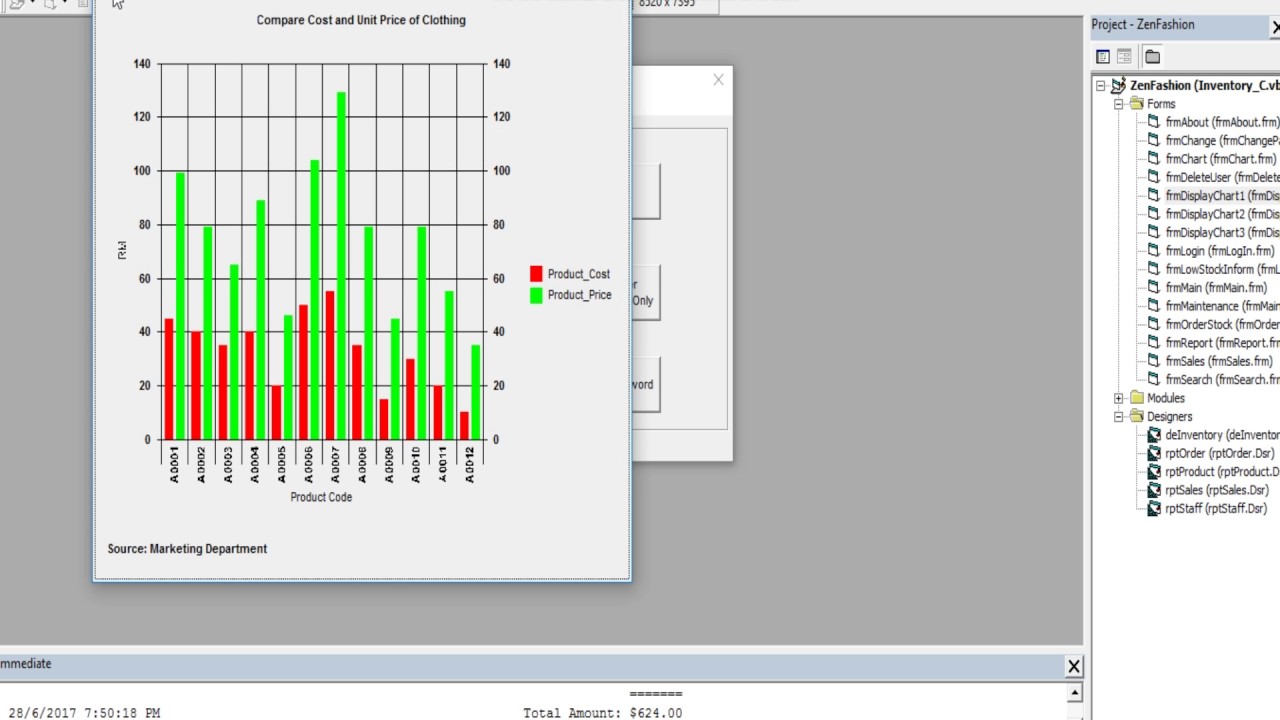1280x720 pixels.
Task: Click the View Code icon in Project panel
Action: click(1103, 57)
